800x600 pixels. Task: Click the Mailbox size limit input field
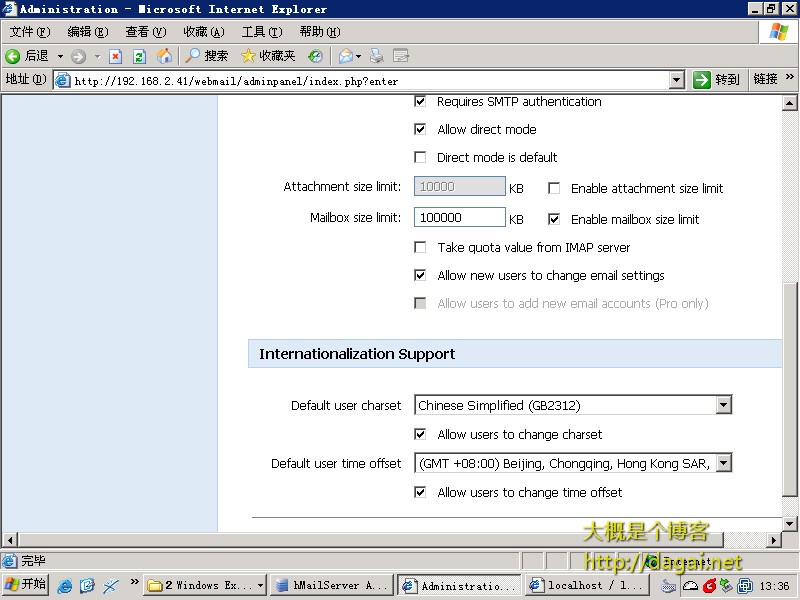coord(459,218)
